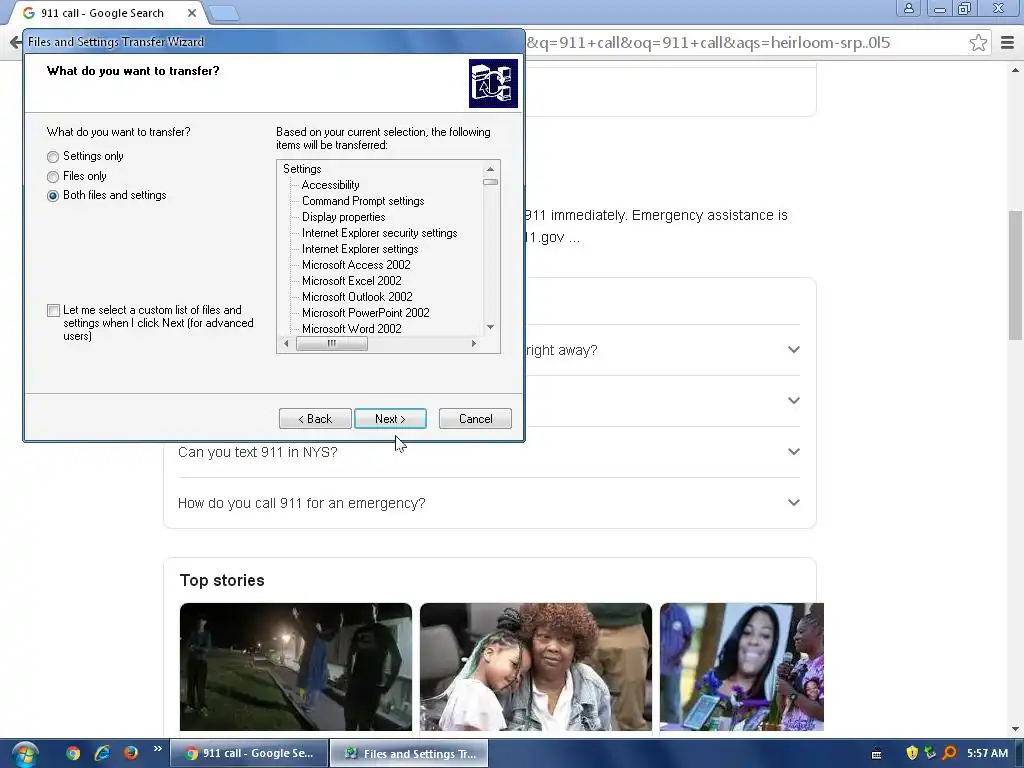Select Microsoft Word 2002 item
The image size is (1024, 768).
coord(351,328)
